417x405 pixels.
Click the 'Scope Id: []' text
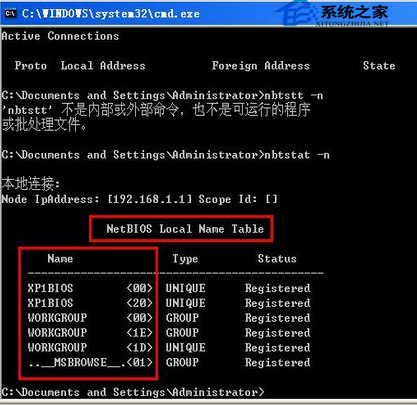[x=238, y=199]
